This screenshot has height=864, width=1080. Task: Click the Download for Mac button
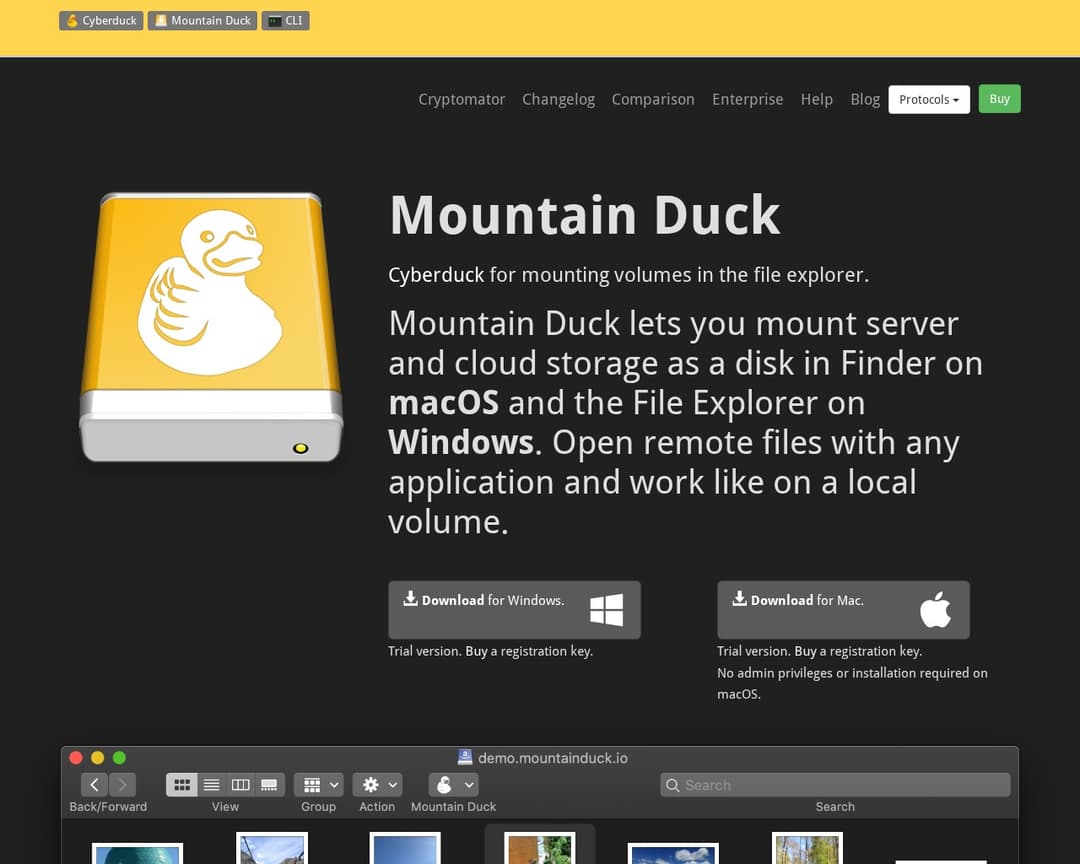point(843,610)
